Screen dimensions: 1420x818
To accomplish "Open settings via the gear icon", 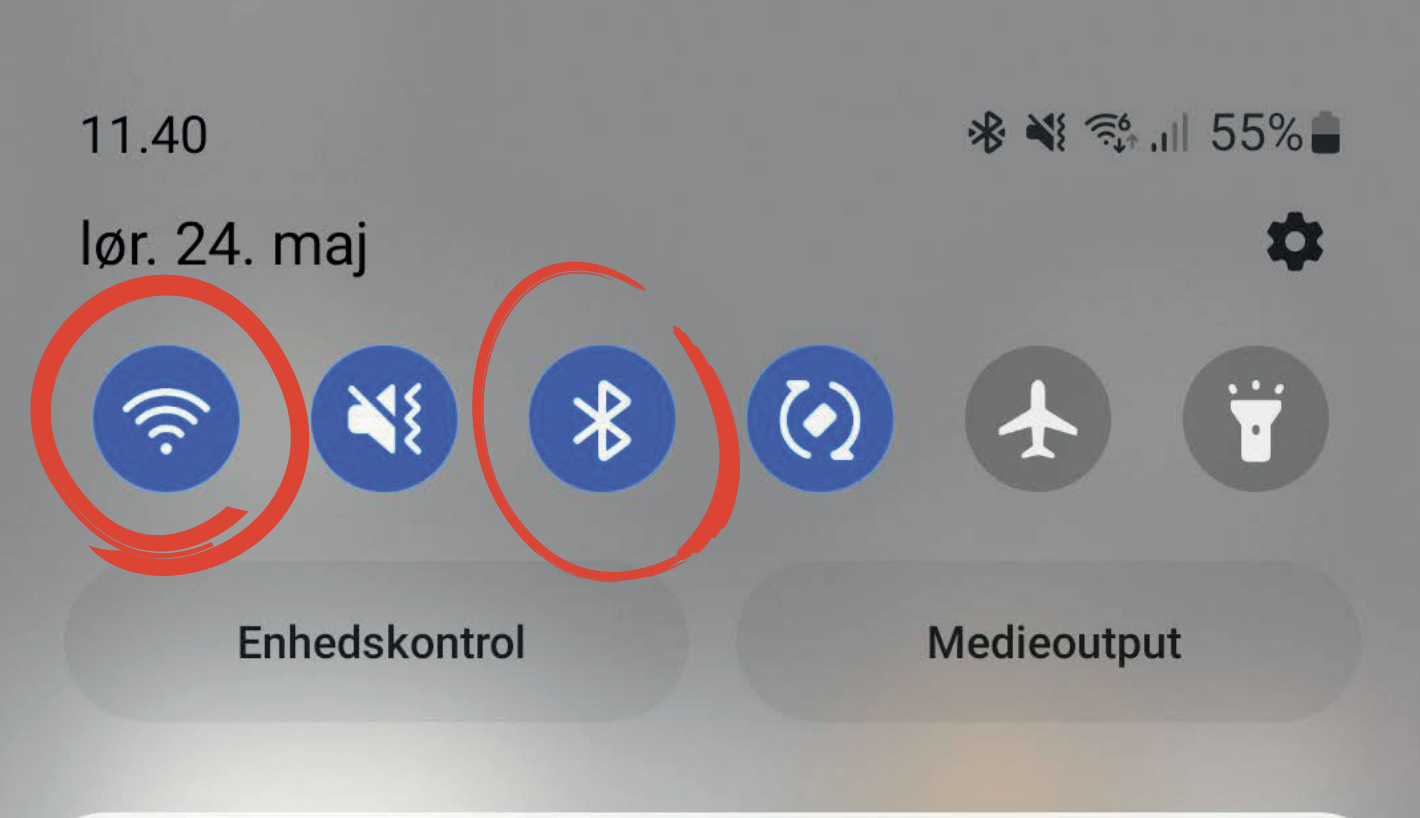I will pyautogui.click(x=1295, y=242).
